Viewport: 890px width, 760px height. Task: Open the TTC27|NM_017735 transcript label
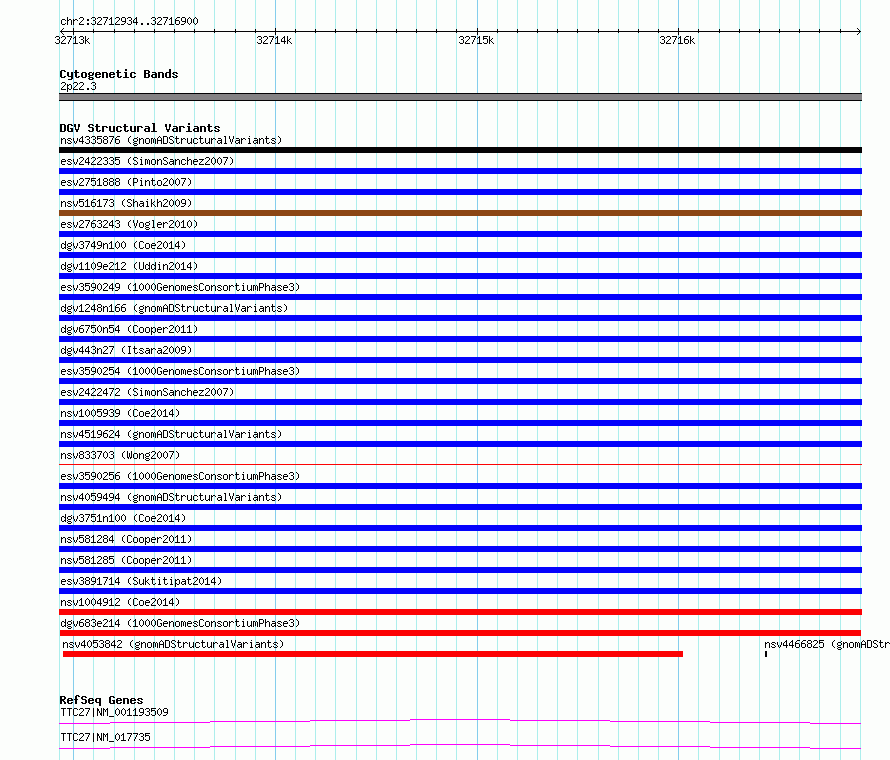pos(105,737)
